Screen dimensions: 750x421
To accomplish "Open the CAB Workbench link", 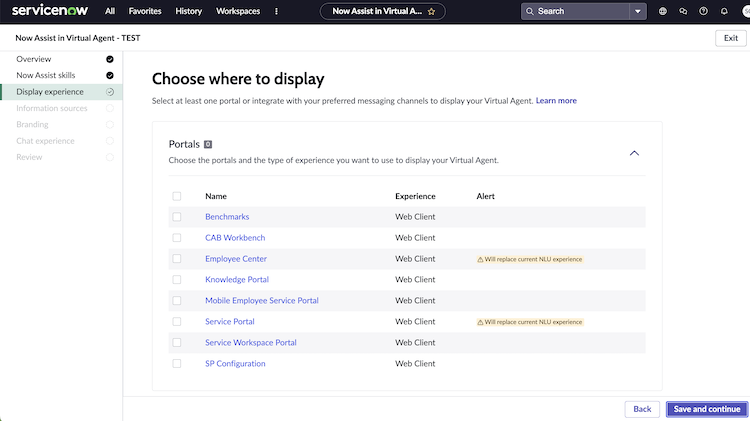I will 235,238.
